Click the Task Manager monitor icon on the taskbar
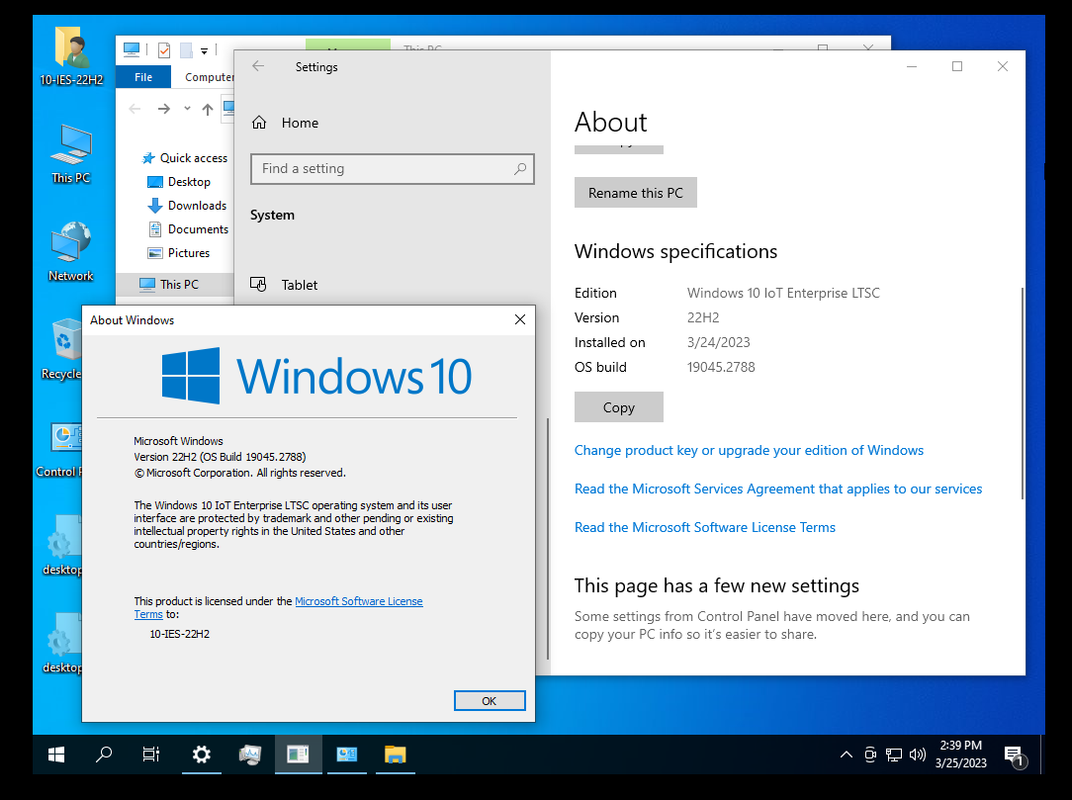 (250, 754)
